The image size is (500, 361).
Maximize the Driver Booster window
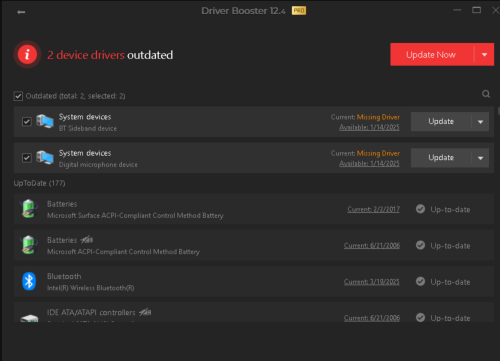coord(477,10)
